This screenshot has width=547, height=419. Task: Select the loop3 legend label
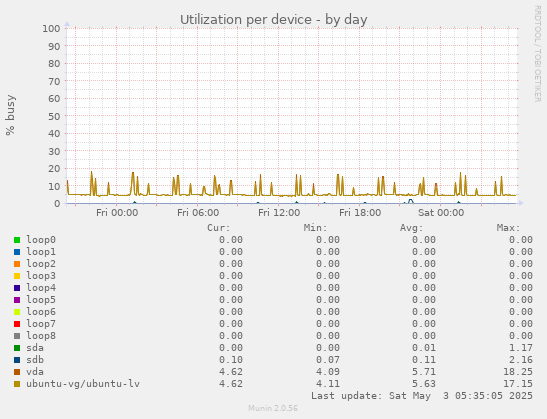[41, 276]
